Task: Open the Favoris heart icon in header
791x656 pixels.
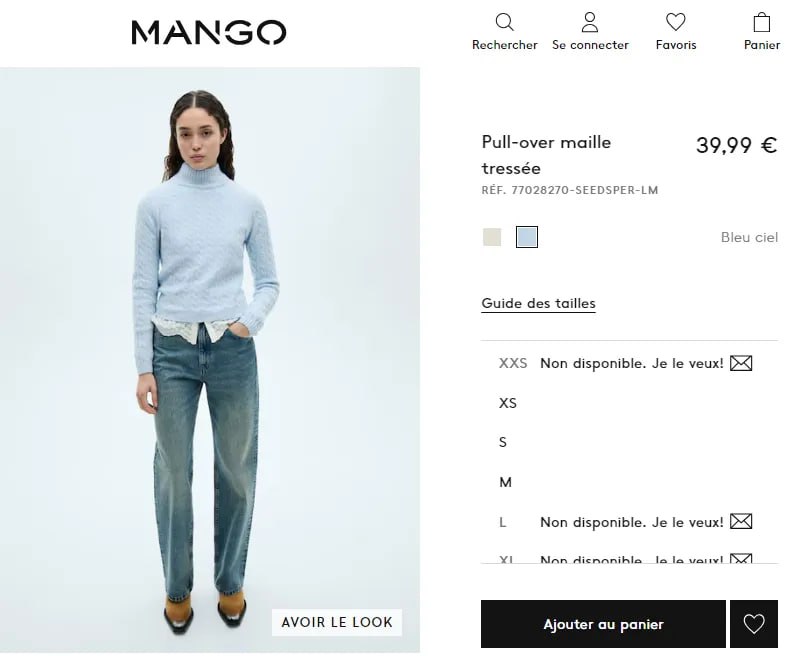Action: click(675, 22)
